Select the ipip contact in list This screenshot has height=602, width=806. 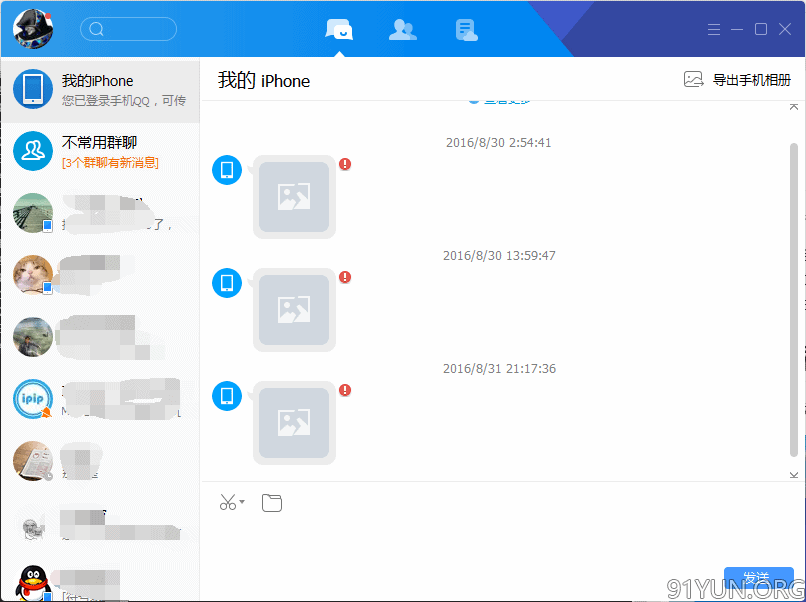100,399
